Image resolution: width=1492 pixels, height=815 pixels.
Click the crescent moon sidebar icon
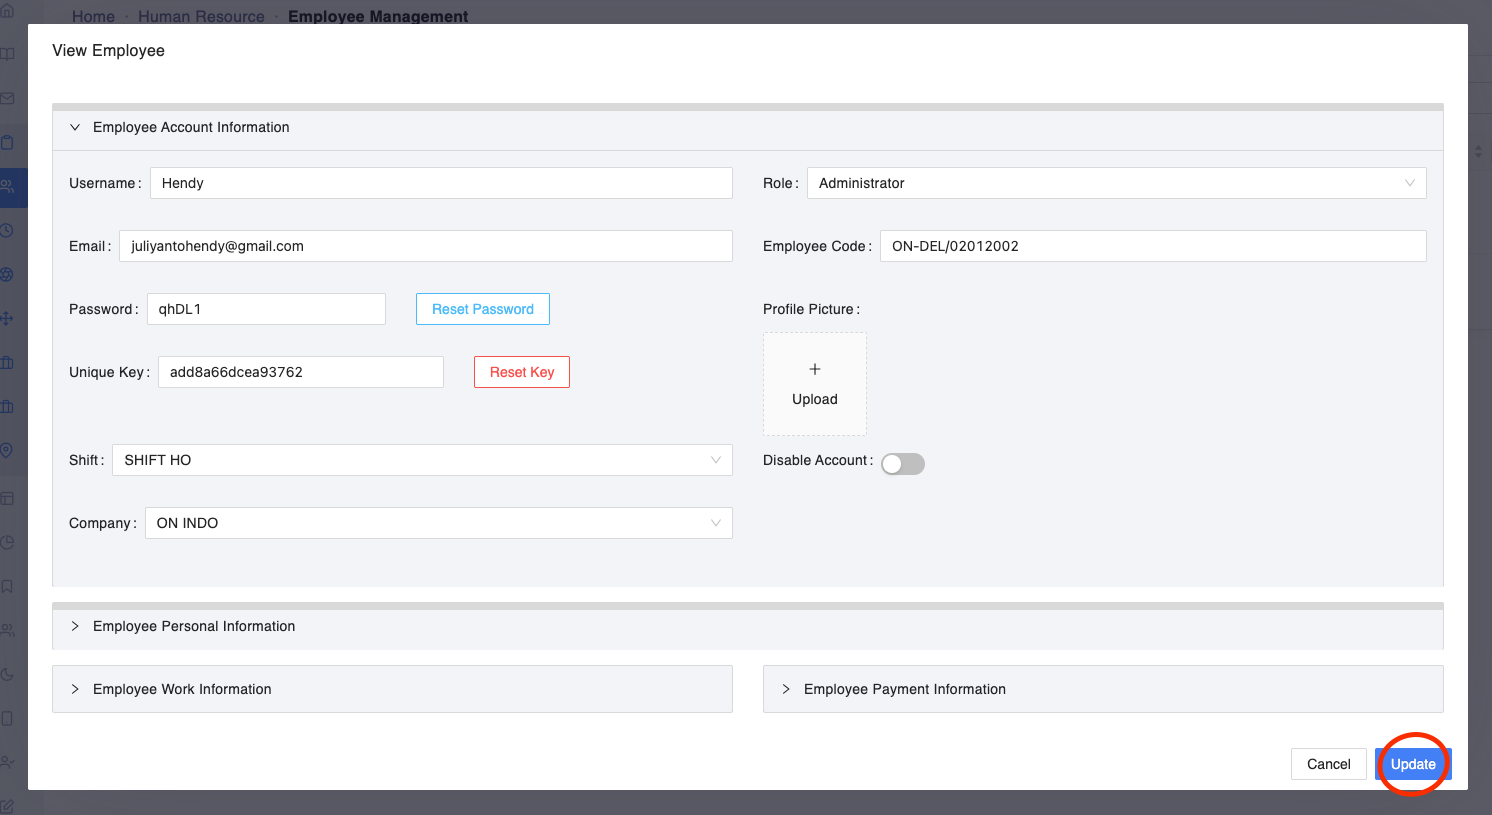pyautogui.click(x=7, y=674)
